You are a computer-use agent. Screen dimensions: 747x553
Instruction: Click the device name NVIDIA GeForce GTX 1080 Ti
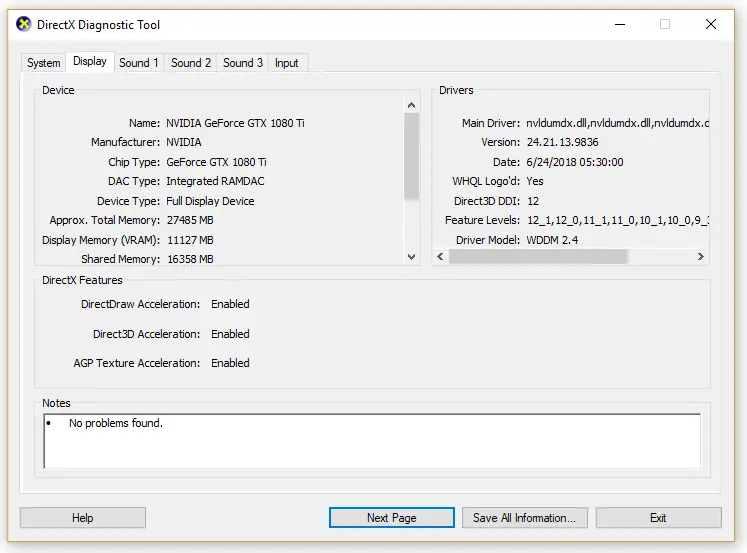235,123
